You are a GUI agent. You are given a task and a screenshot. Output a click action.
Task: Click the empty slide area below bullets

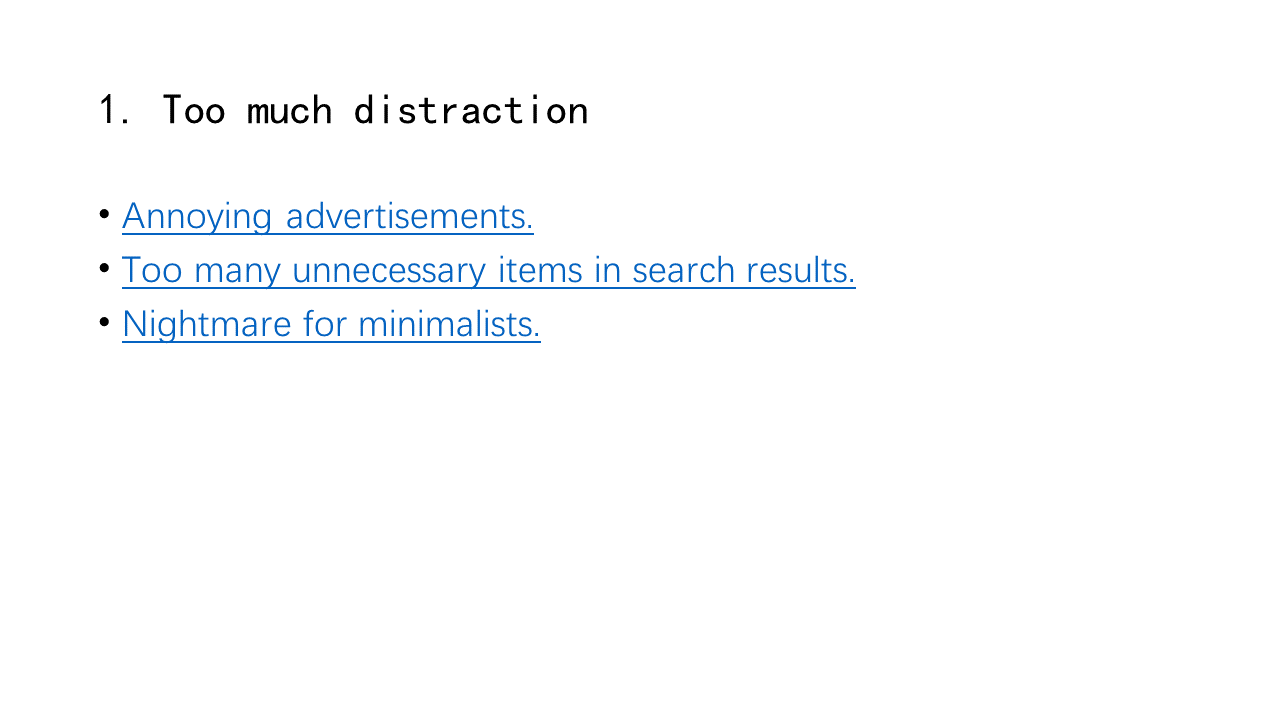point(640,530)
